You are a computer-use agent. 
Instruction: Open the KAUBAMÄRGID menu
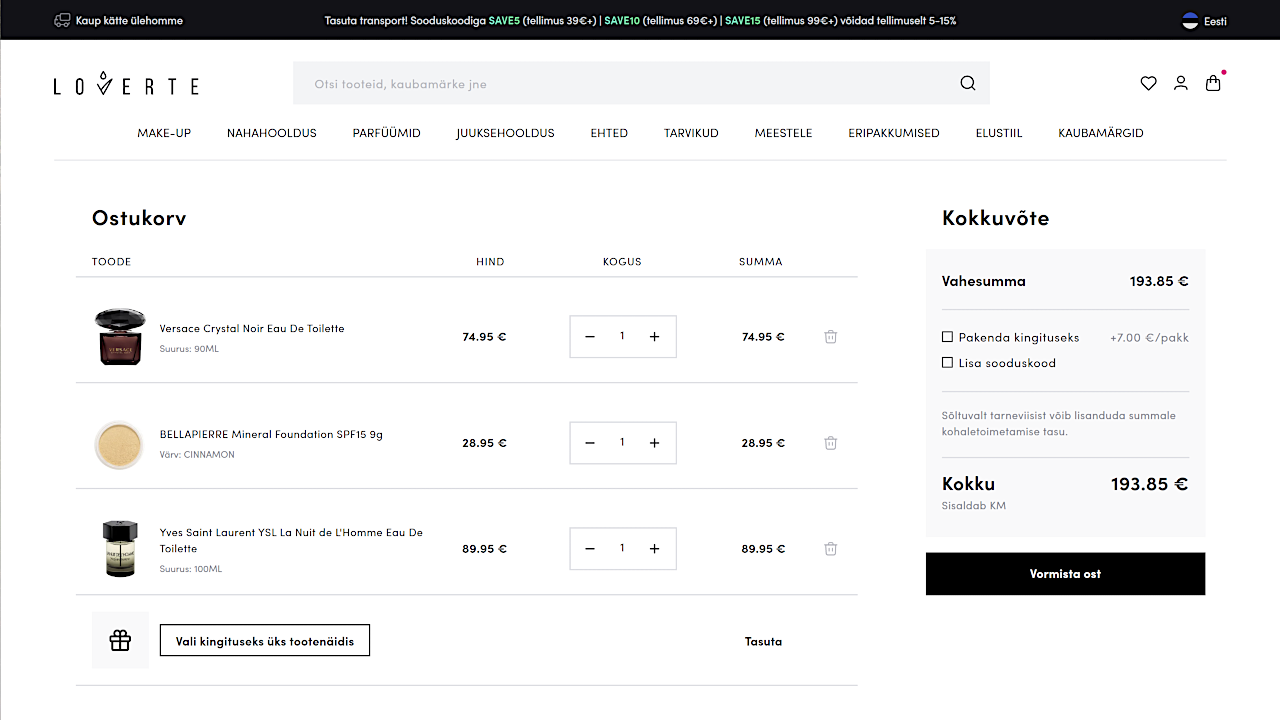point(1101,133)
